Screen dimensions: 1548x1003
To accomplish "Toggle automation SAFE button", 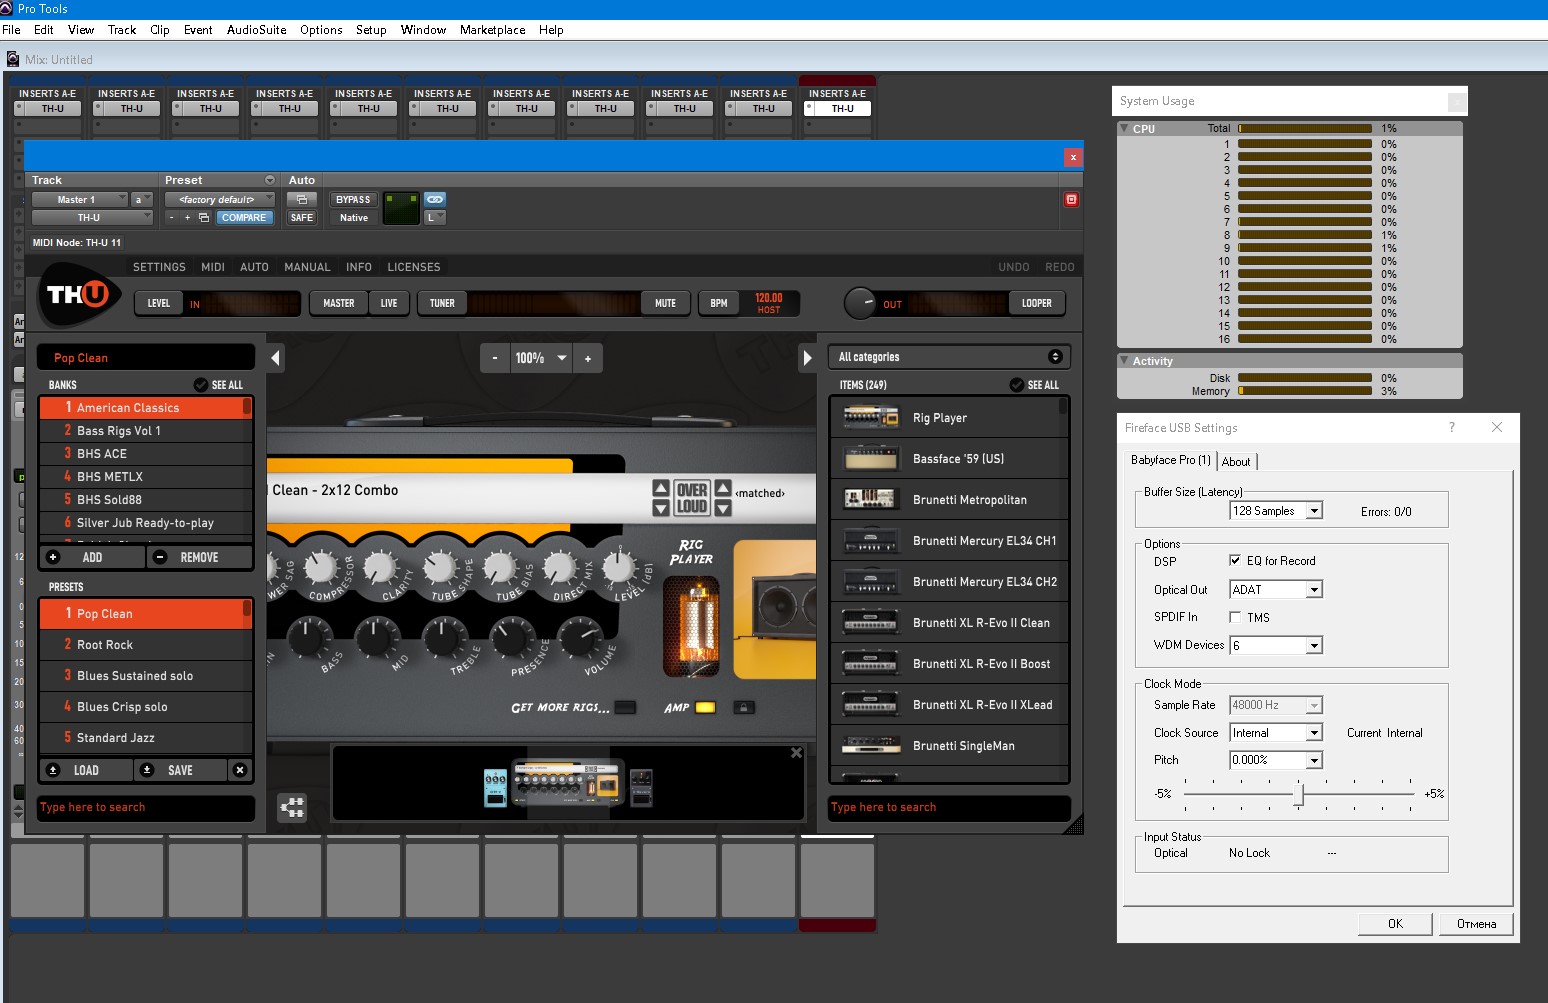I will [301, 217].
